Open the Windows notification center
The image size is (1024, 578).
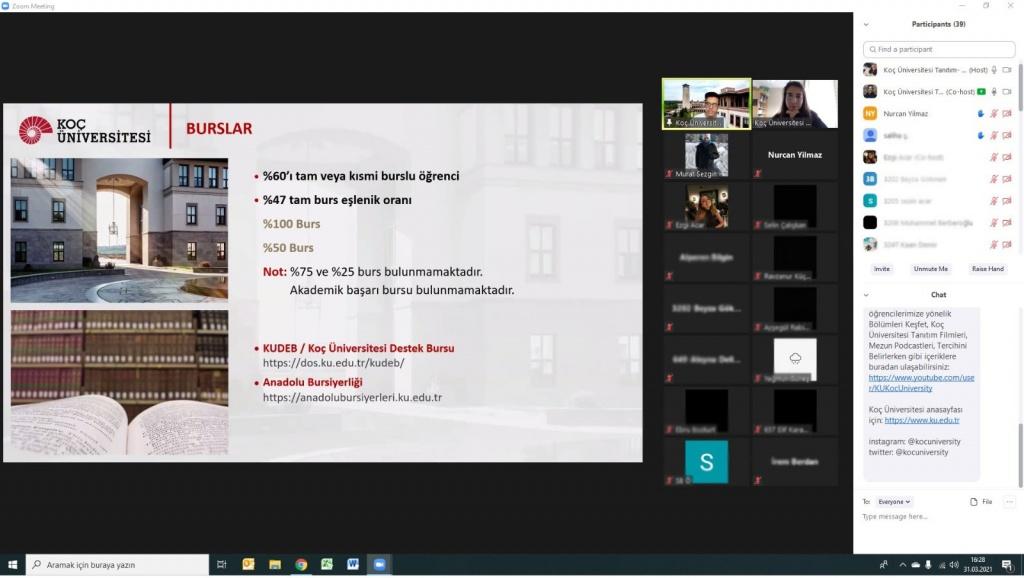click(x=1007, y=565)
